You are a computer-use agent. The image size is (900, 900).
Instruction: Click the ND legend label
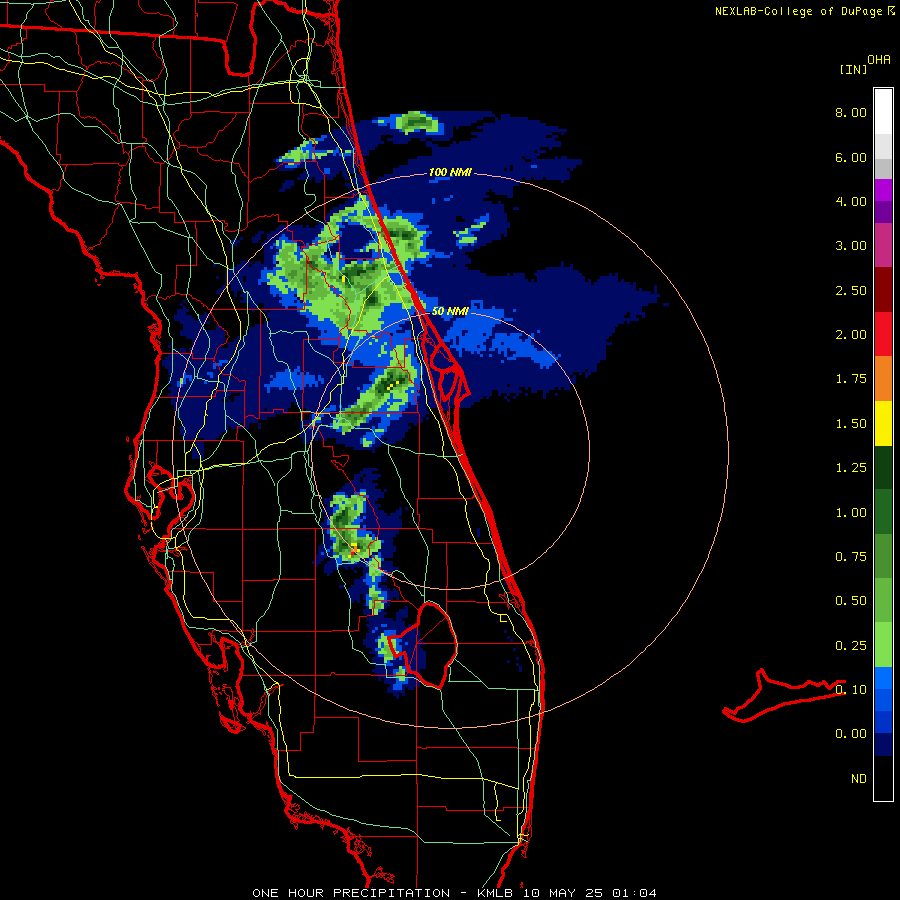[859, 779]
